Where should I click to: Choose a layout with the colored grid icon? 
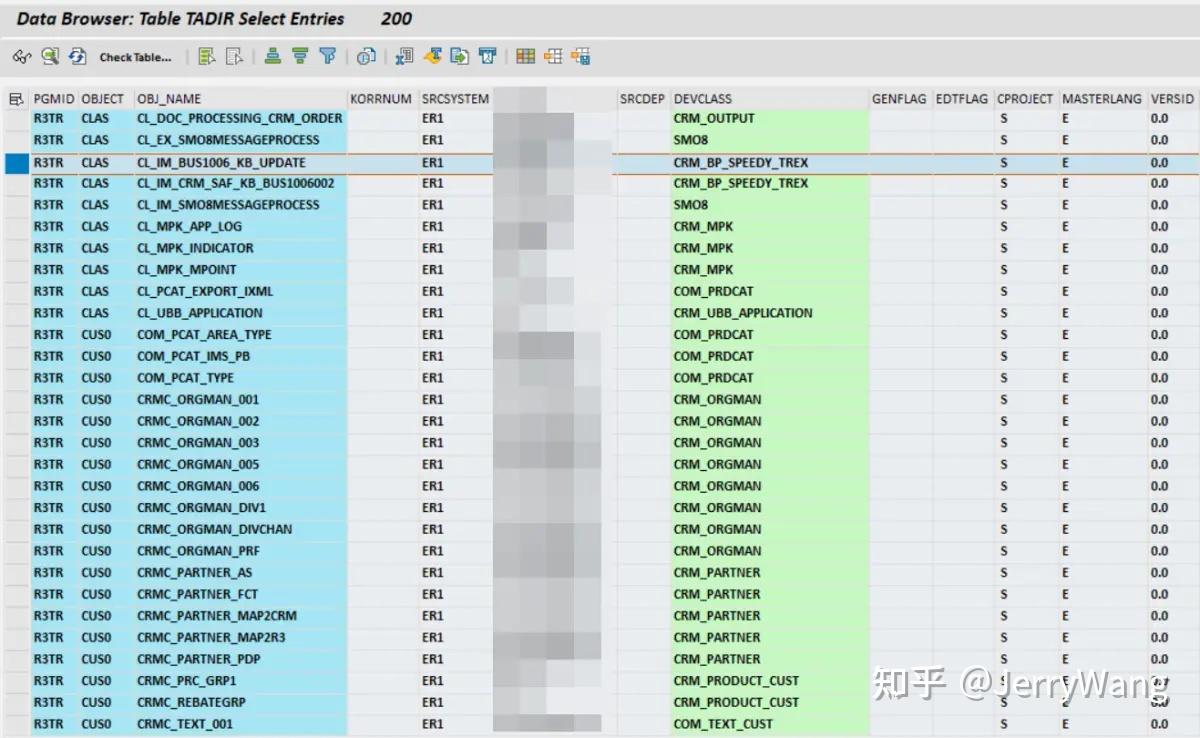pos(525,56)
